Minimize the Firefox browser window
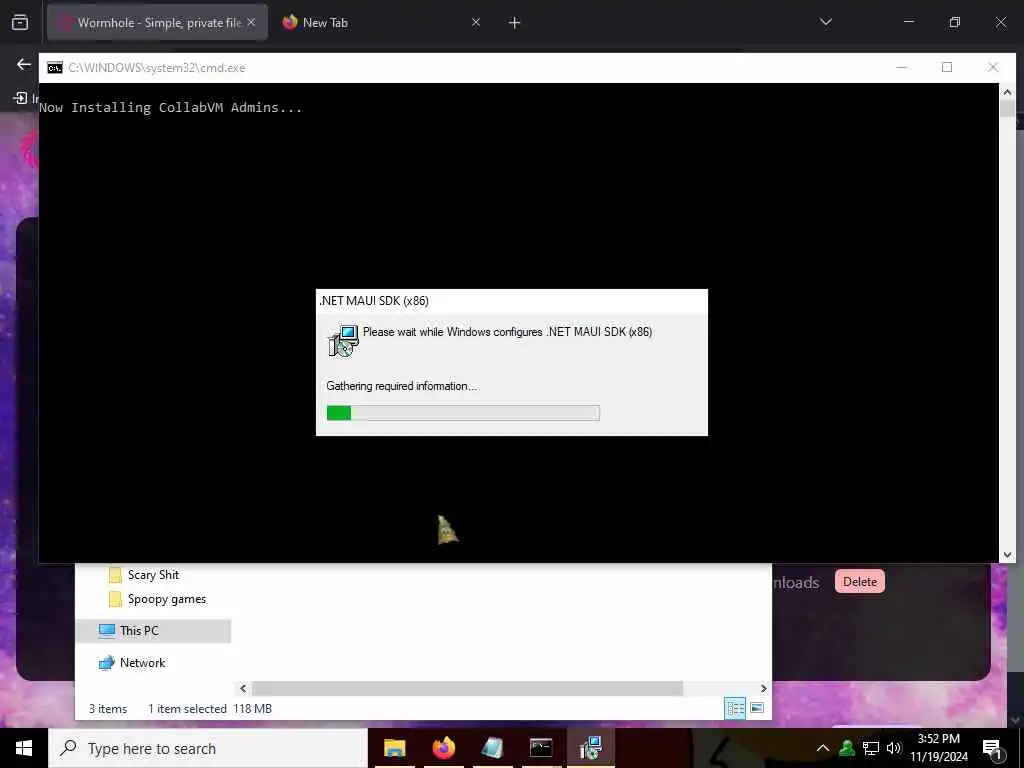The image size is (1024, 768). click(908, 22)
